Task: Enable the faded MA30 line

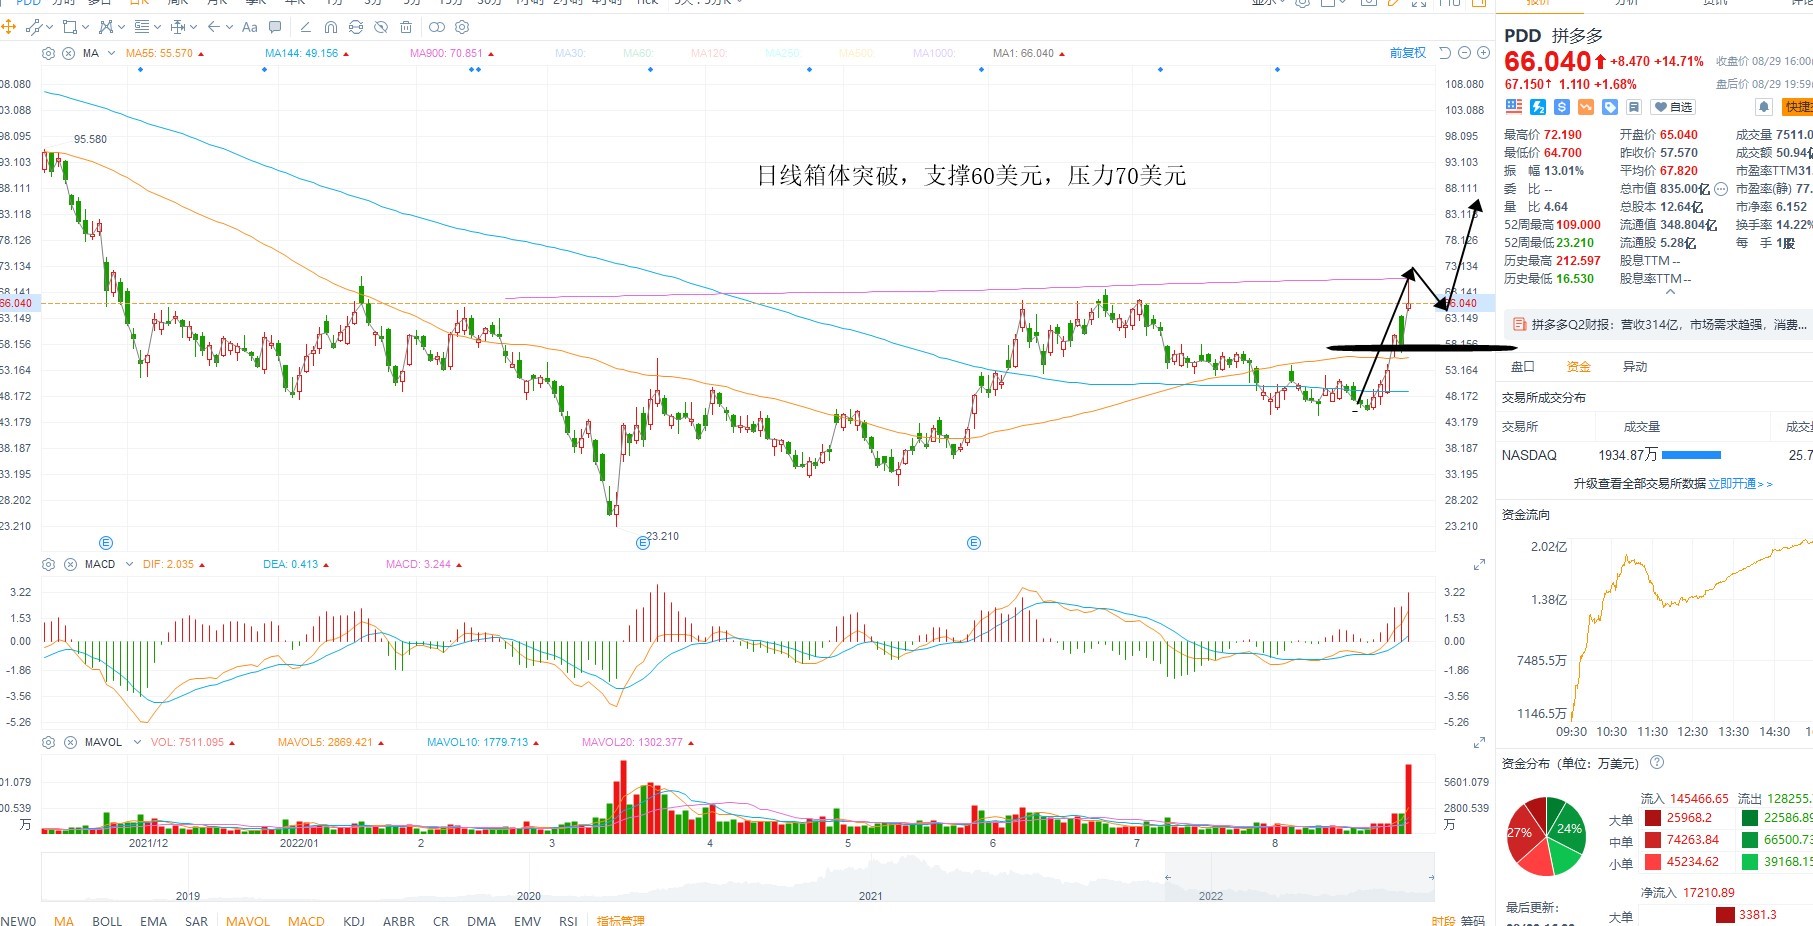Action: (x=570, y=53)
